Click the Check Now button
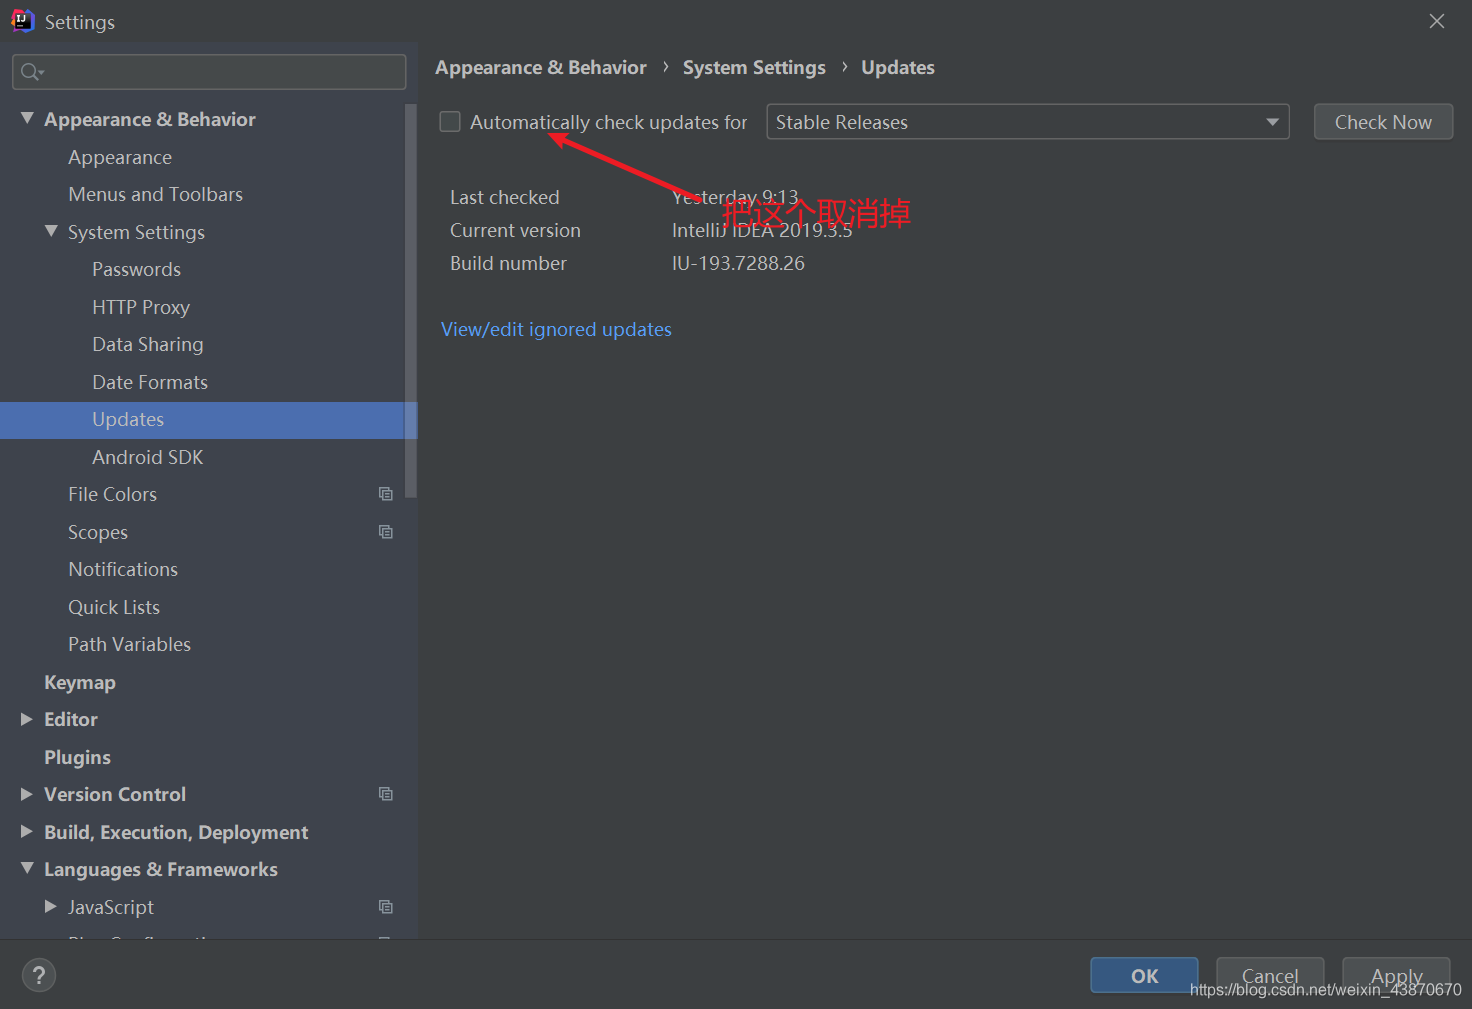 (x=1383, y=122)
